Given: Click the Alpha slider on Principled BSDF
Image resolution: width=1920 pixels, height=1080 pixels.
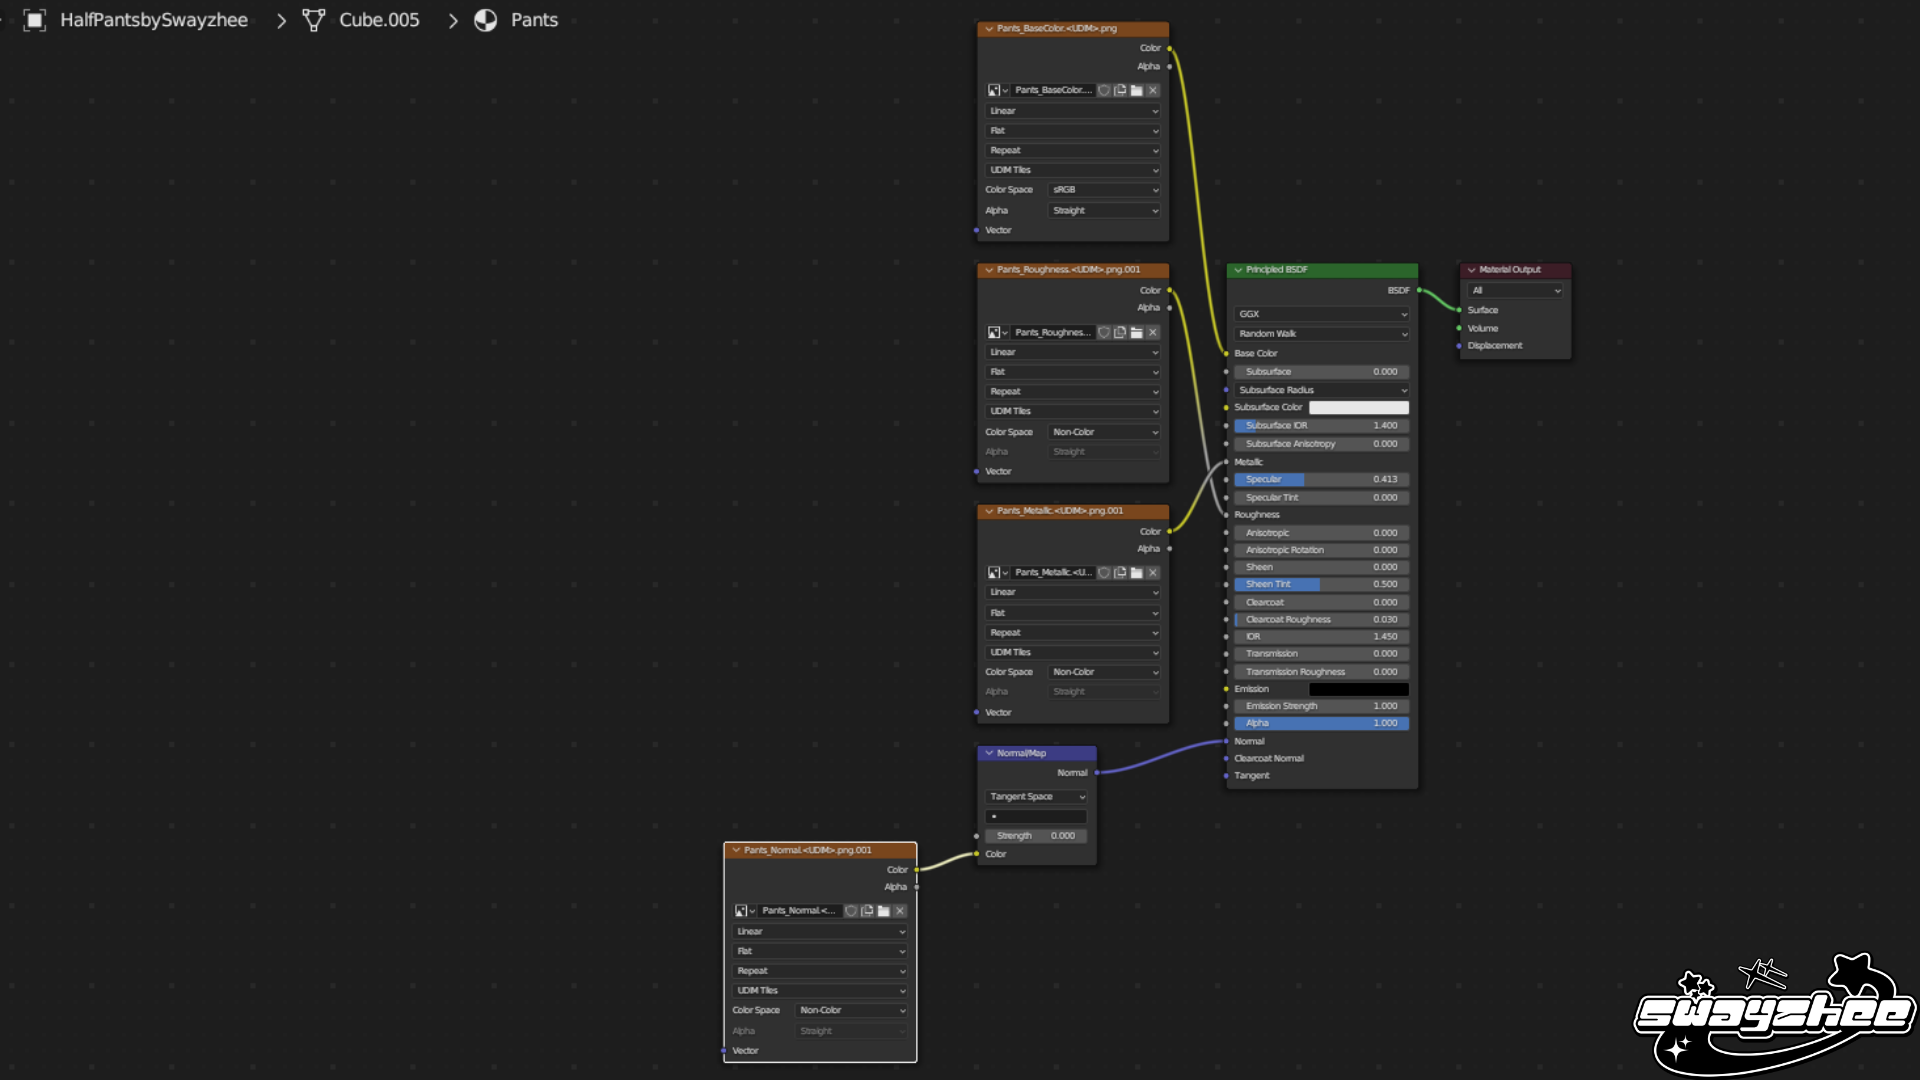Looking at the screenshot, I should click(1322, 724).
